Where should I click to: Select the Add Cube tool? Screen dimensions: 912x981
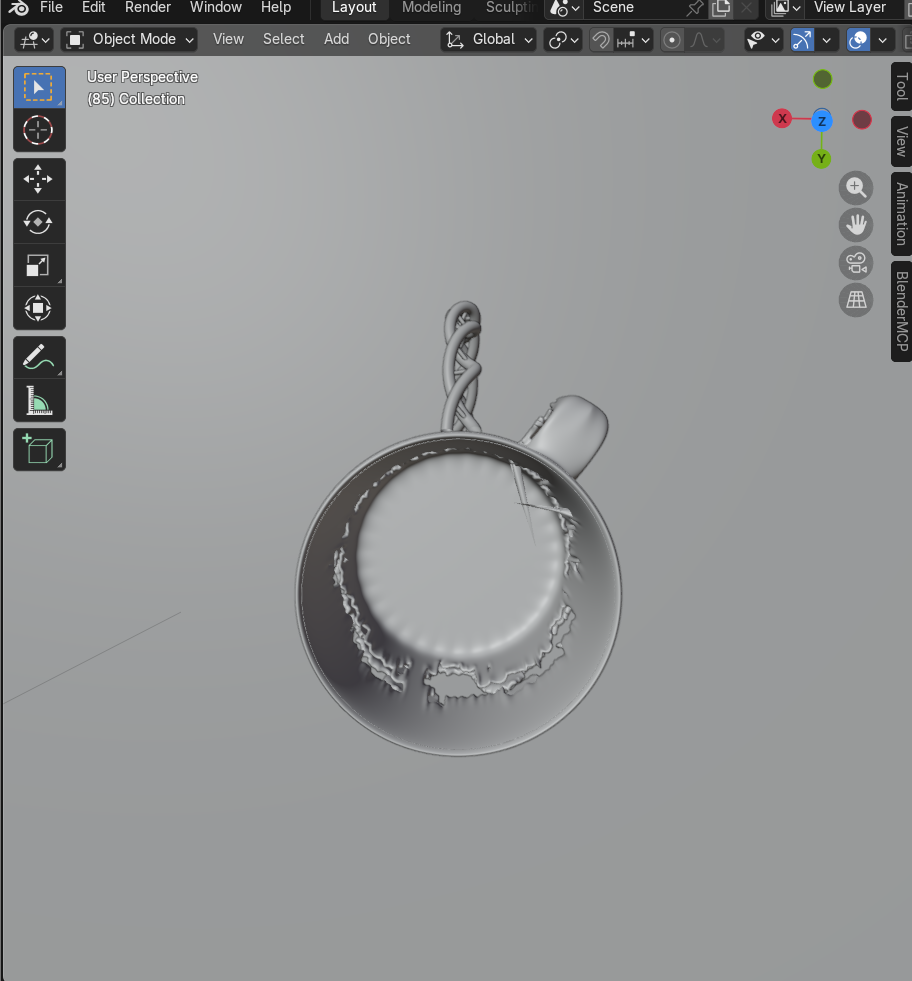click(38, 450)
